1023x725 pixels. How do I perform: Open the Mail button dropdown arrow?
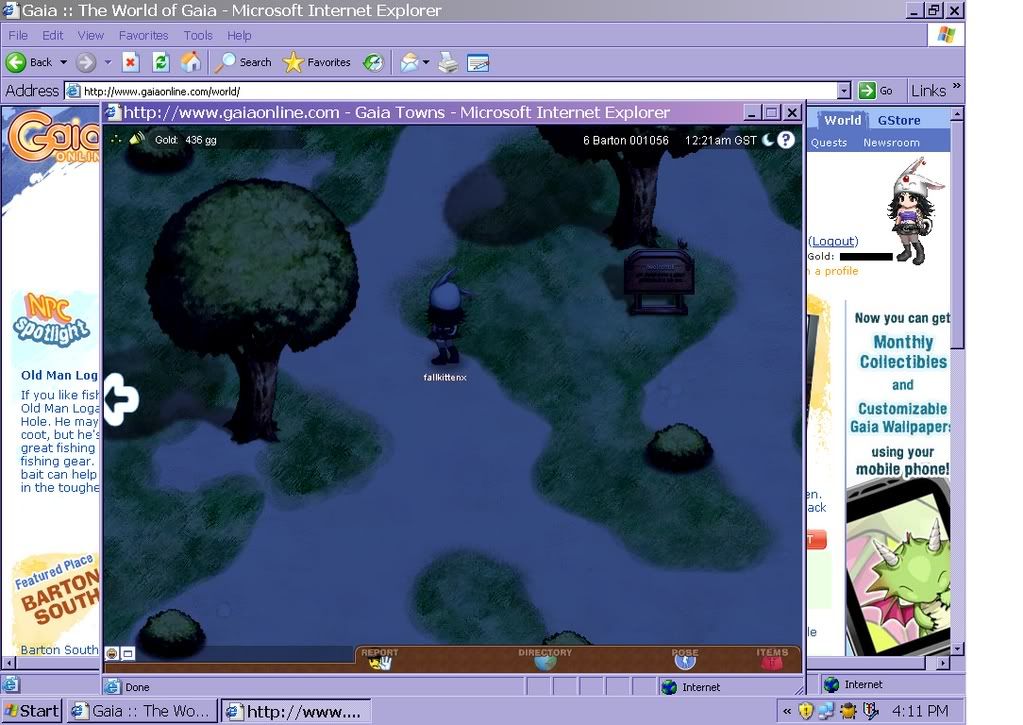tap(426, 63)
